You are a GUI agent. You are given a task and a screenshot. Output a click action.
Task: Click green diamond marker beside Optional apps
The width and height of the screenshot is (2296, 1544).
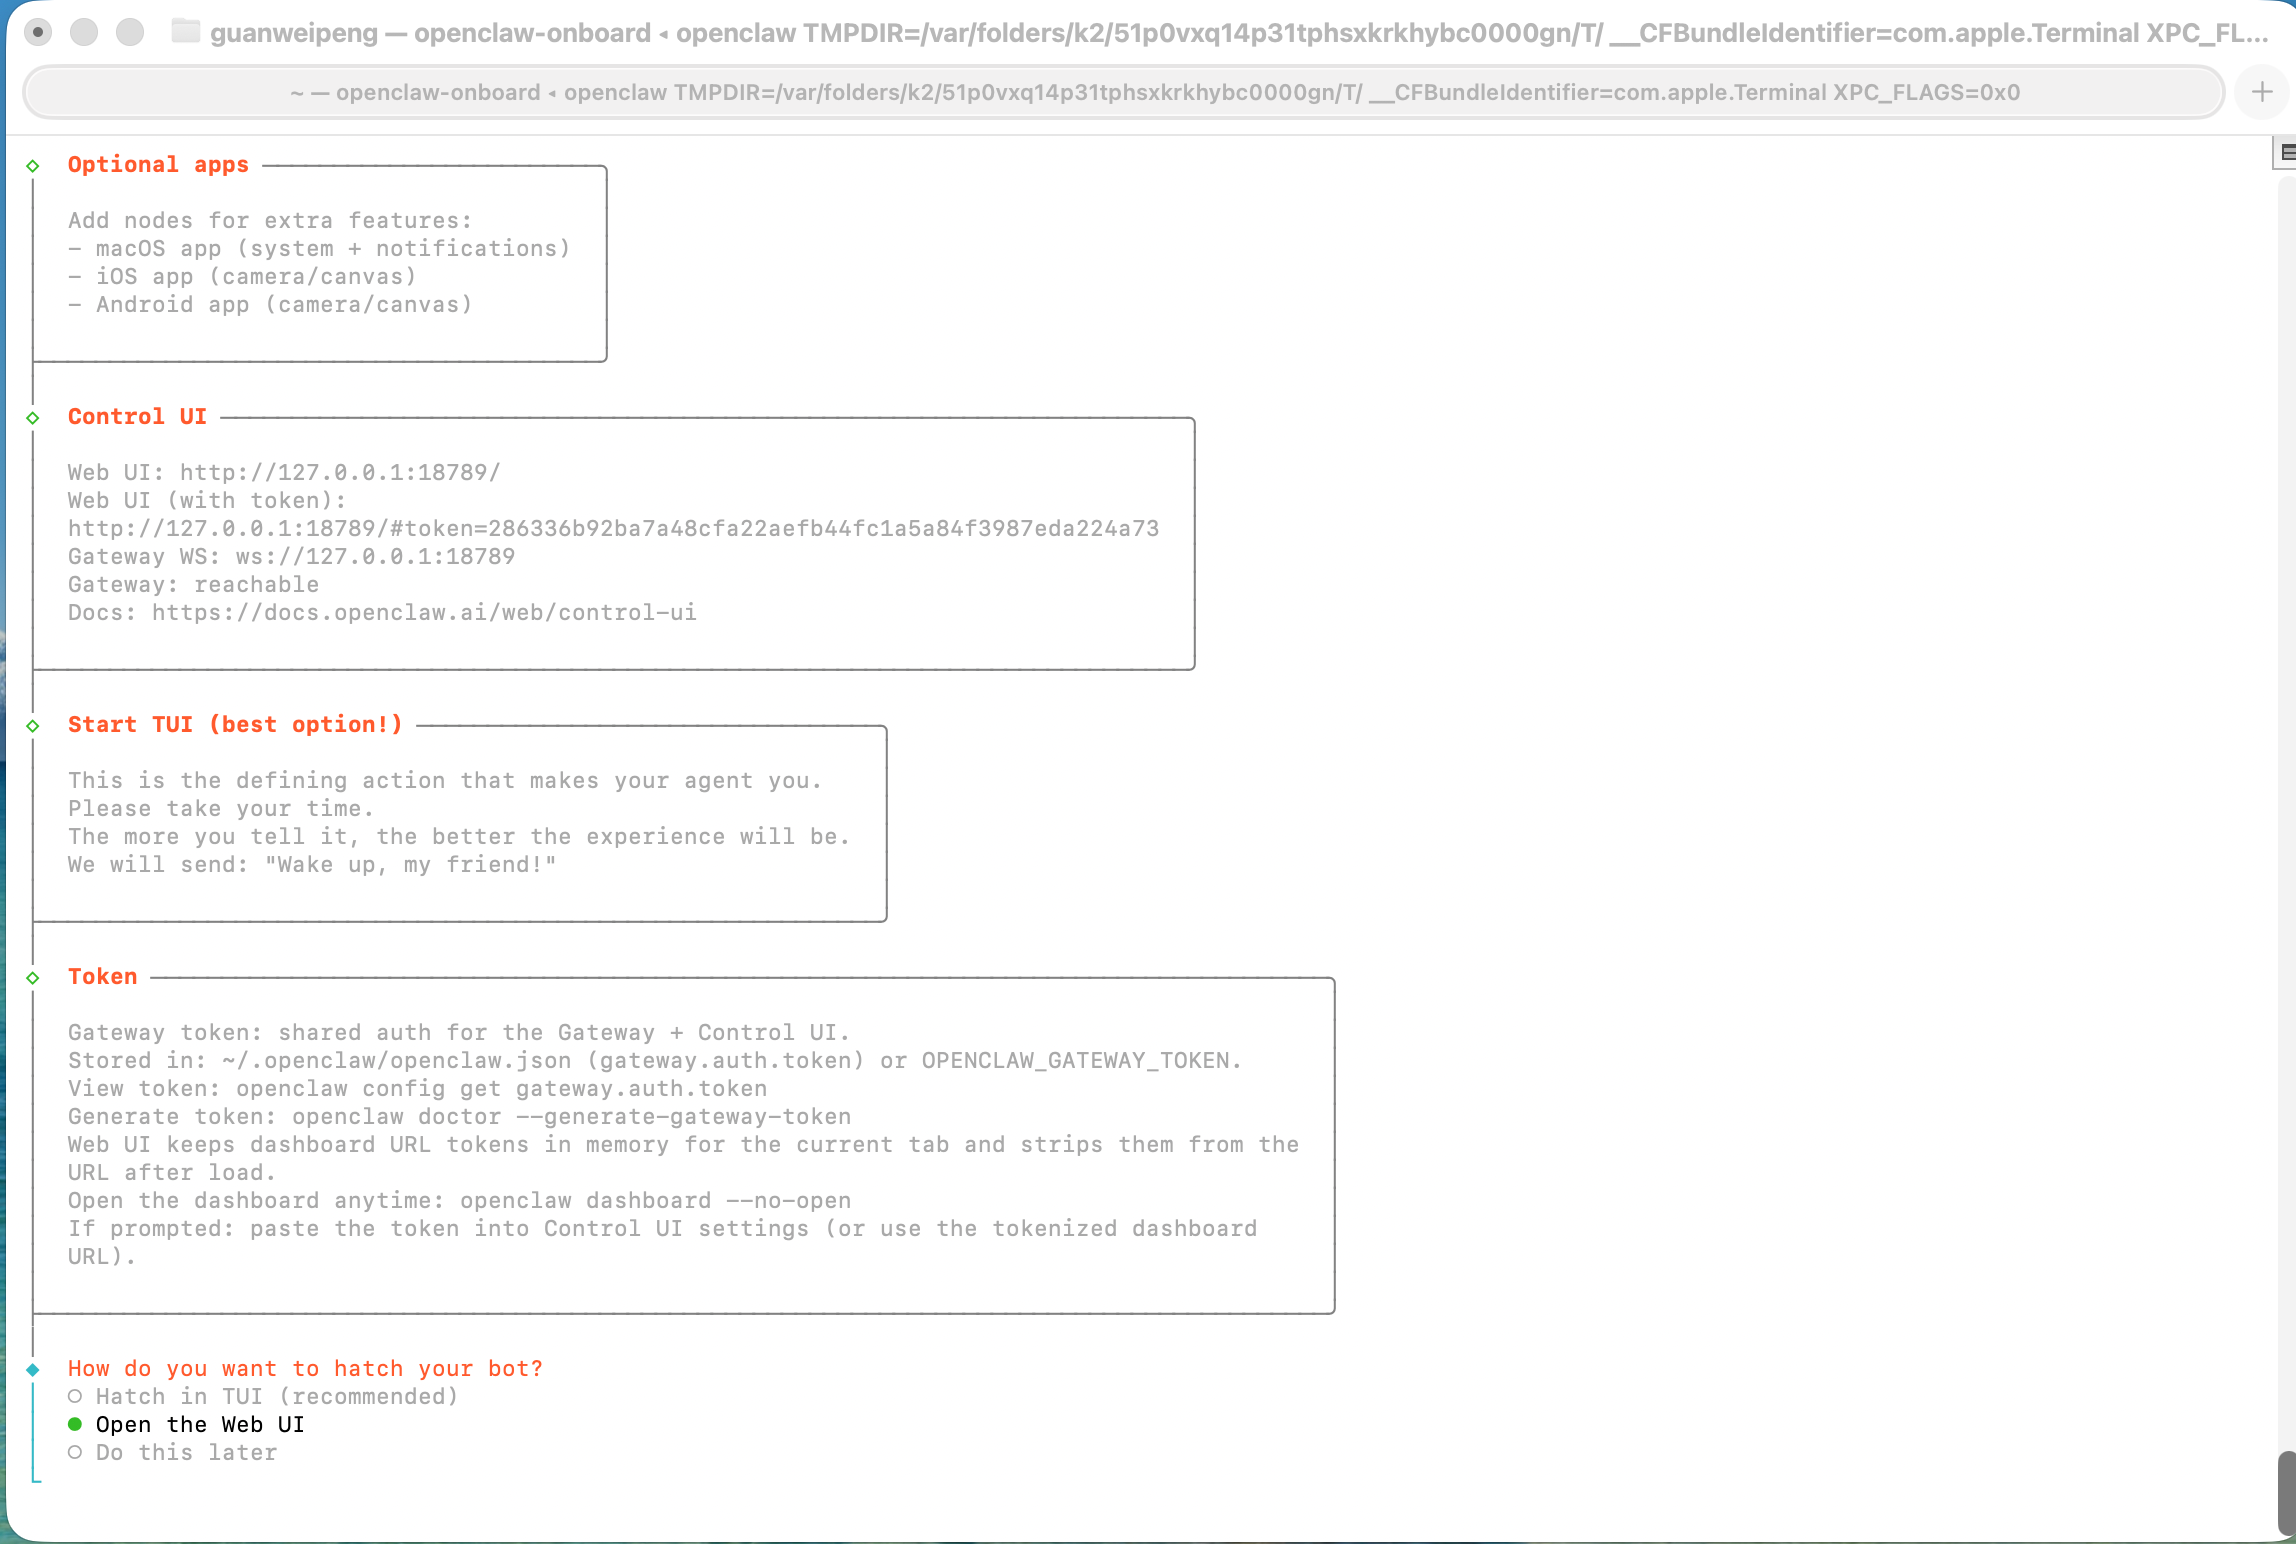(33, 166)
